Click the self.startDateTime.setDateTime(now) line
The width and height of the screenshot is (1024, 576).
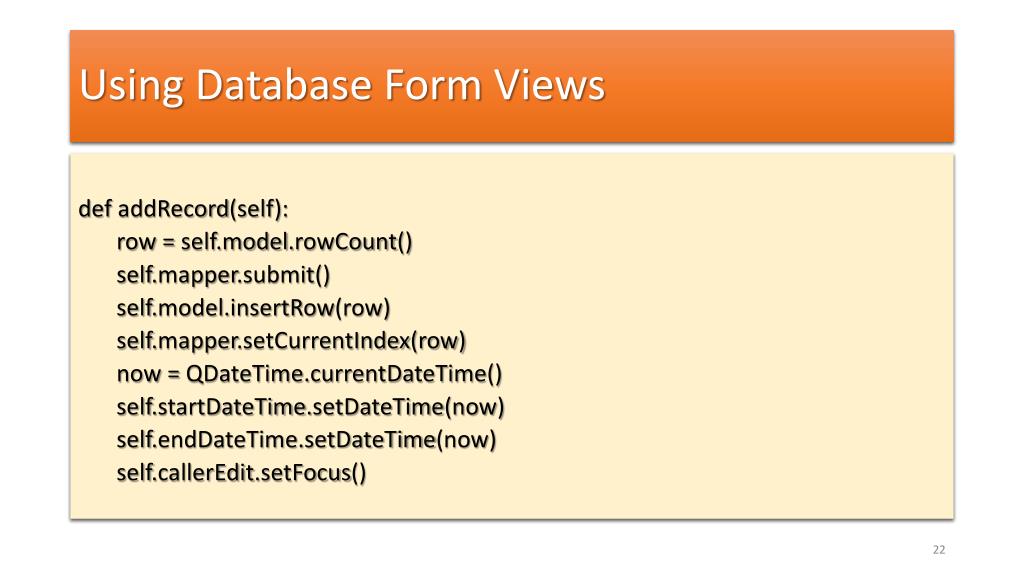pos(311,407)
